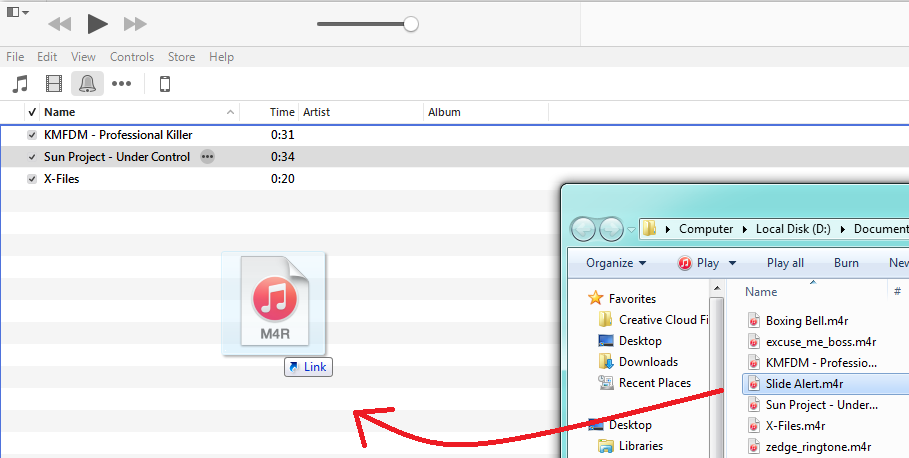
Task: Go forward in the Explorer window
Action: (610, 229)
